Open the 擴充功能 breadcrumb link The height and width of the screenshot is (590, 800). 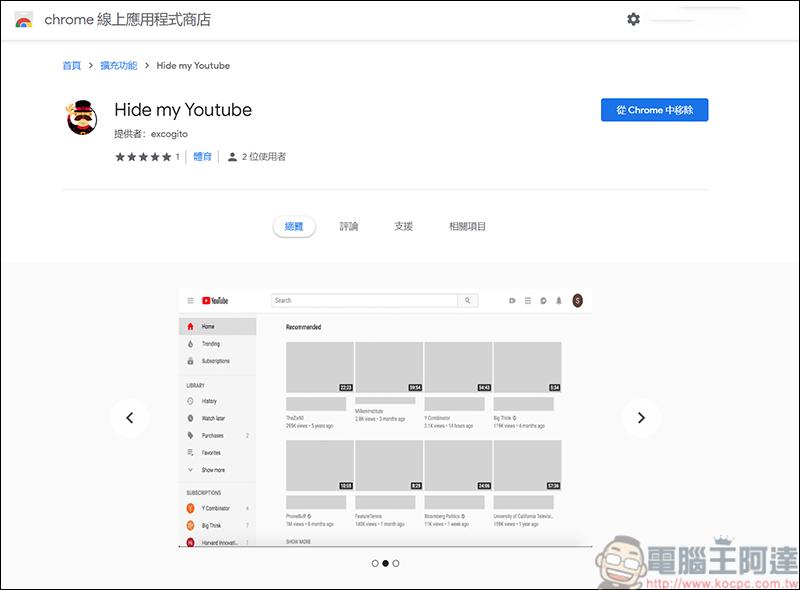[x=118, y=65]
